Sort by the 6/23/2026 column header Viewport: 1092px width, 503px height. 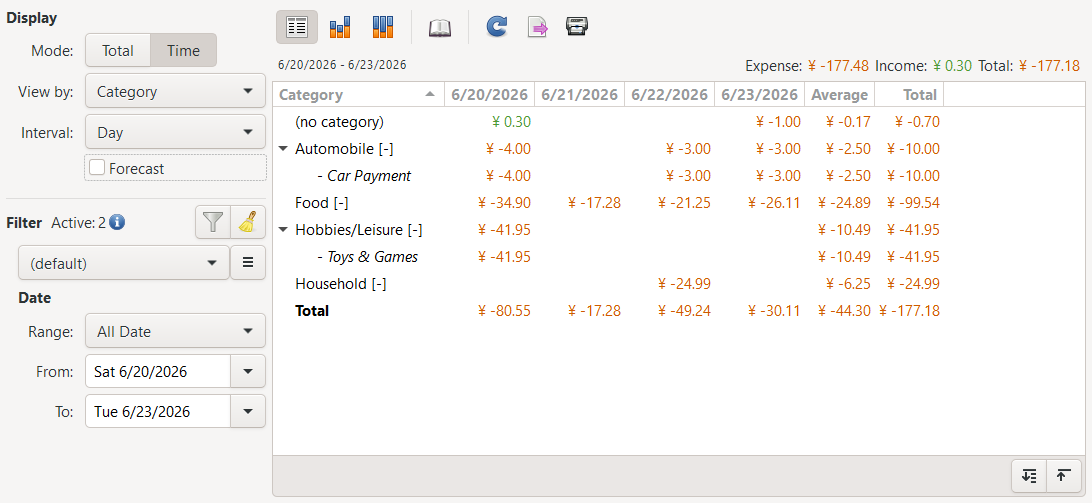pyautogui.click(x=759, y=95)
